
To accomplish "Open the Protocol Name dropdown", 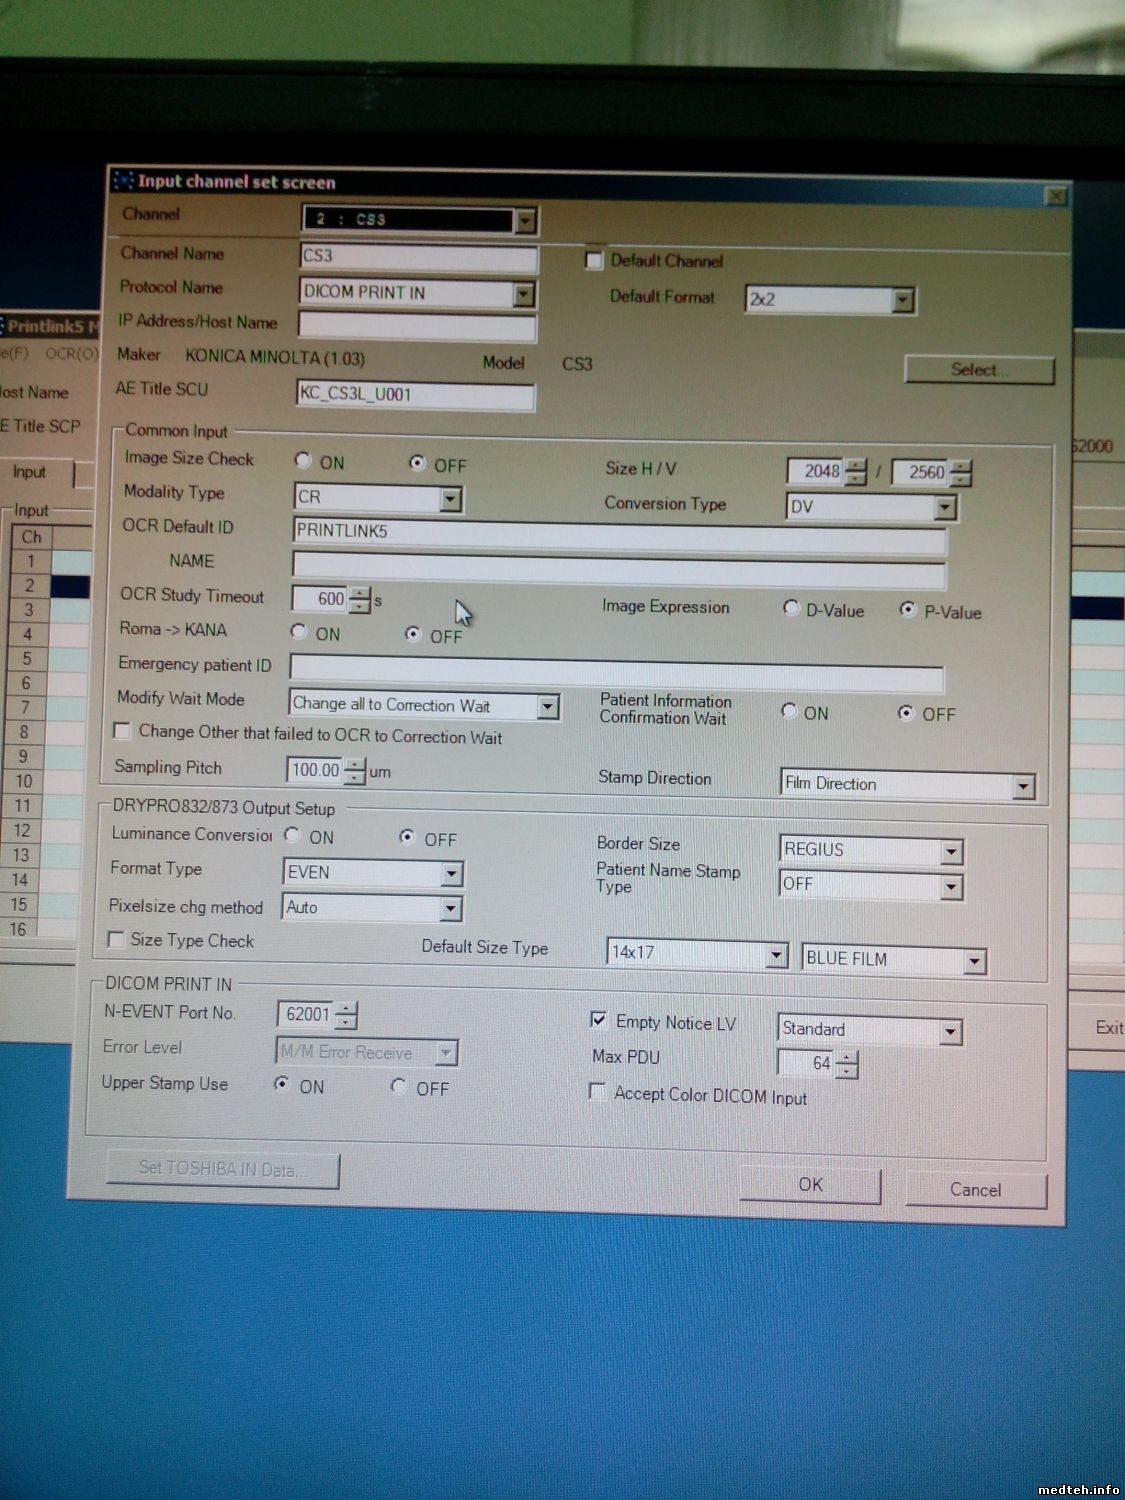I will (x=523, y=294).
